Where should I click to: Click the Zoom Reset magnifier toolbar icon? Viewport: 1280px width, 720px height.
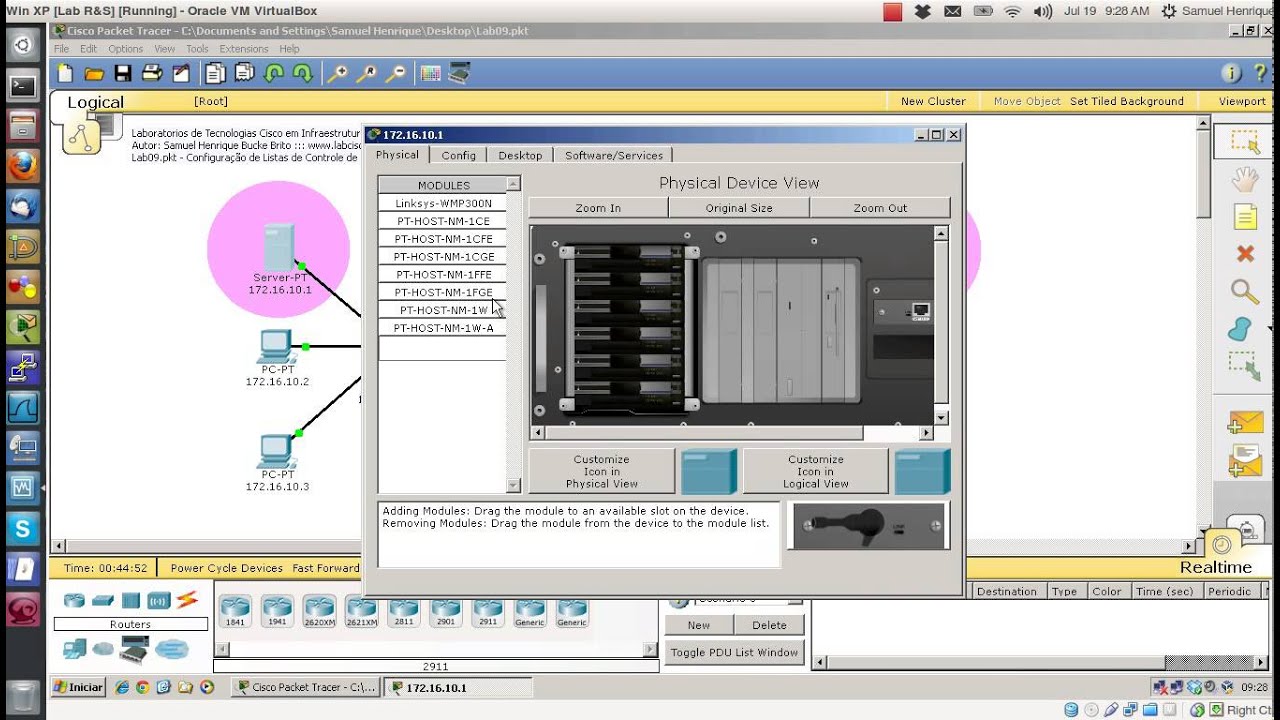[x=367, y=73]
